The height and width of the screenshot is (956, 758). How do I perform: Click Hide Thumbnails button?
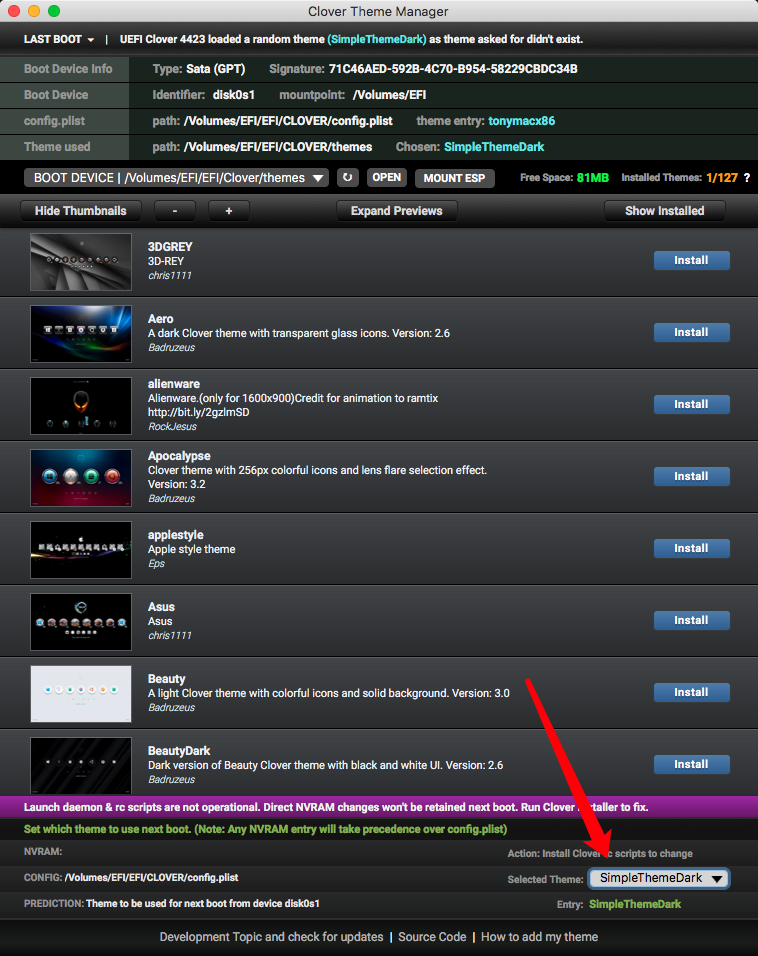pyautogui.click(x=80, y=211)
